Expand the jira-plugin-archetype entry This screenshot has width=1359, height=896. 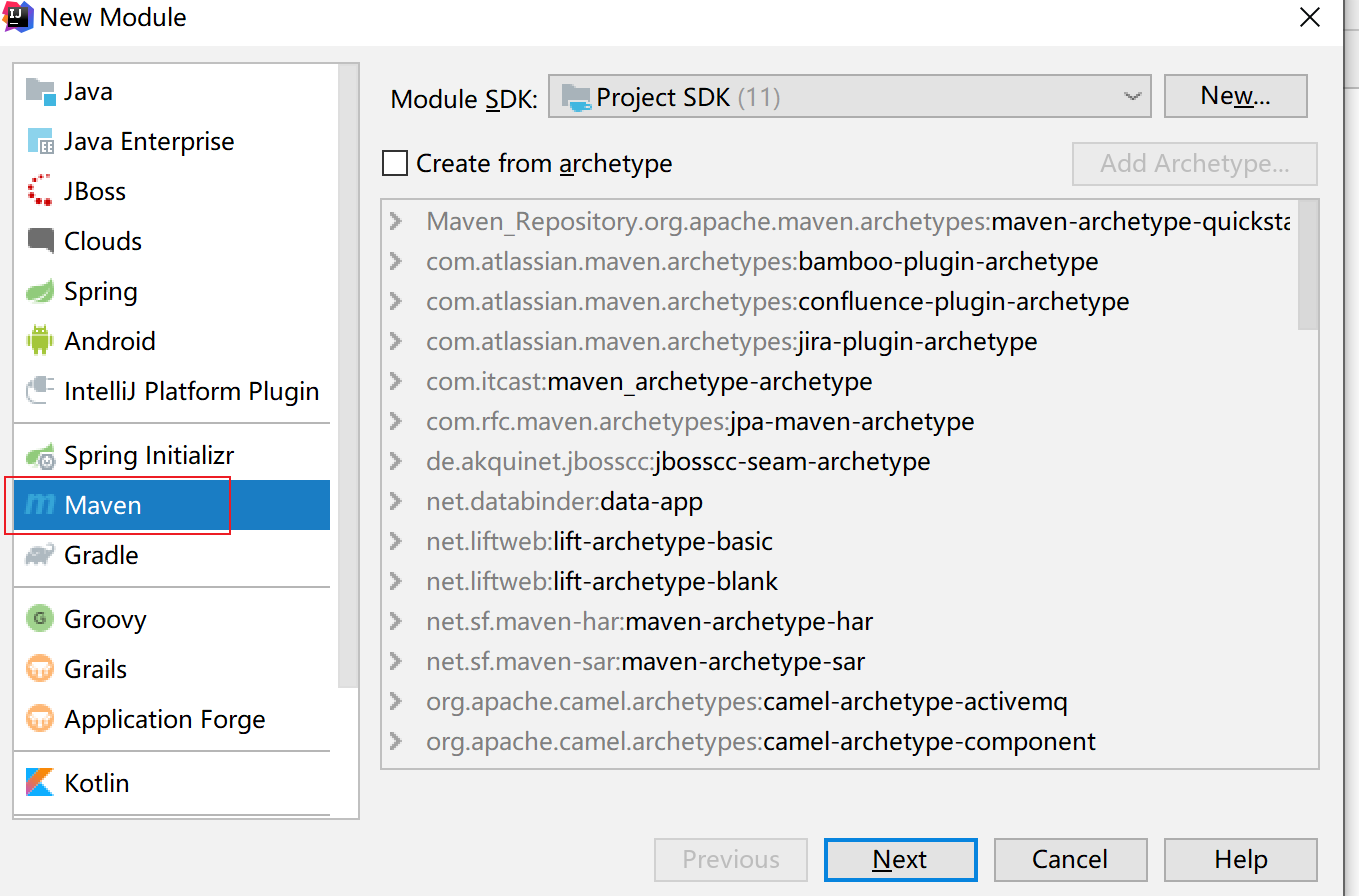pos(397,342)
